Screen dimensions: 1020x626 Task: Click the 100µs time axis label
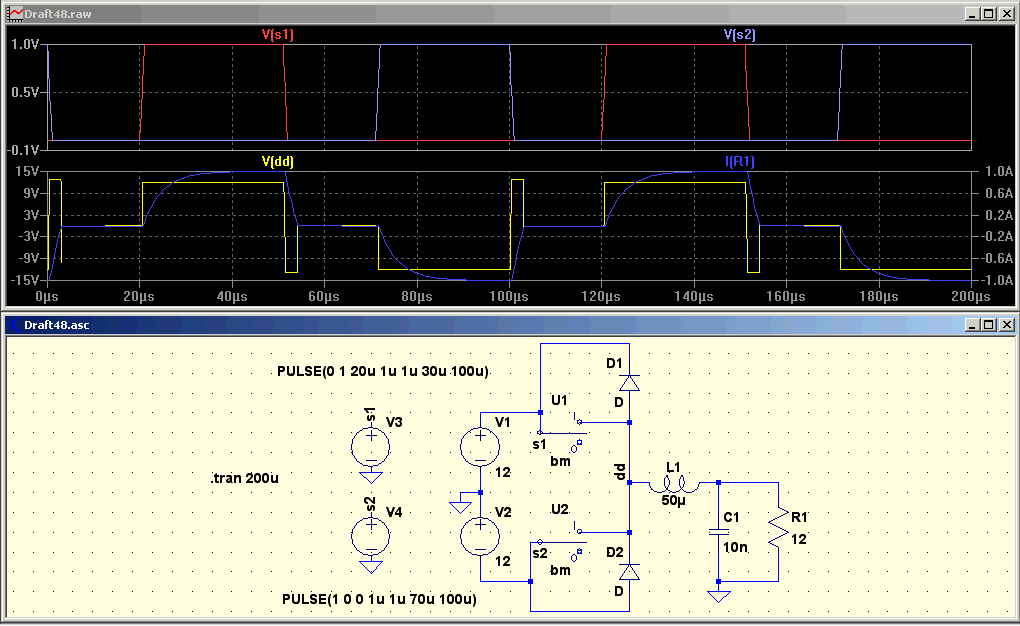point(509,296)
